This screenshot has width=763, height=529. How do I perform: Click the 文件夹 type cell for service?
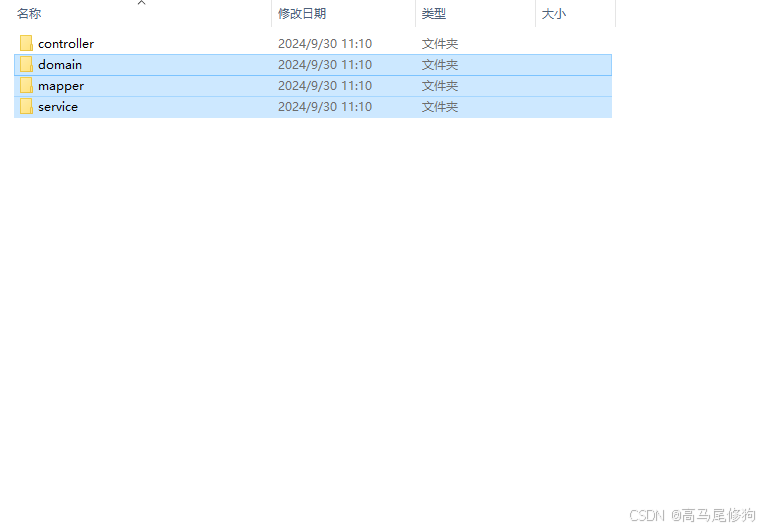click(x=439, y=107)
